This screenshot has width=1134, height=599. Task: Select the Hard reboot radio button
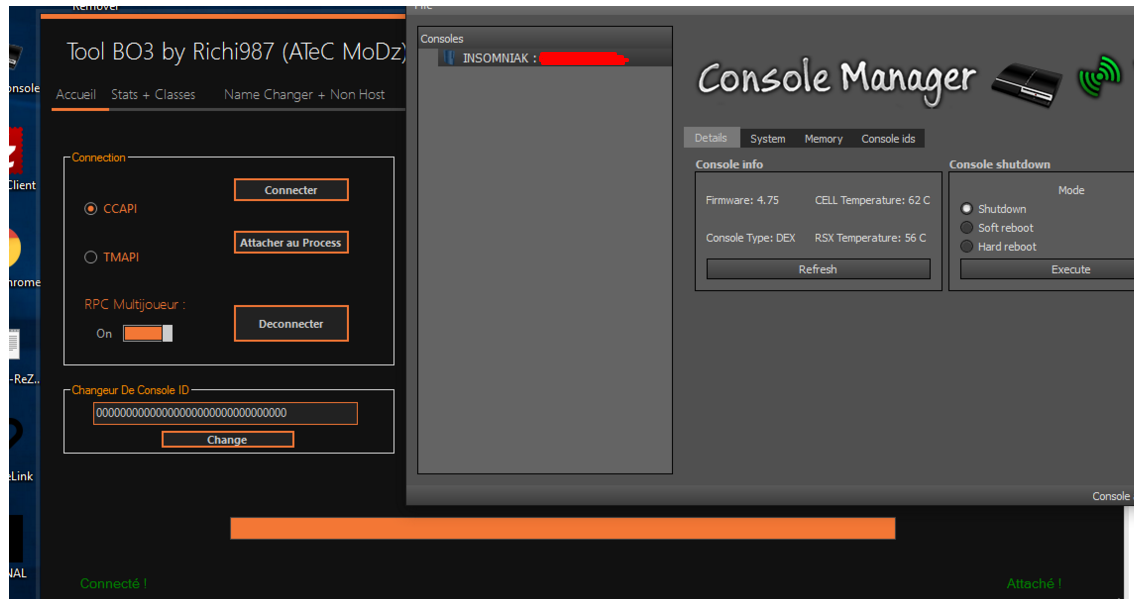tap(966, 246)
